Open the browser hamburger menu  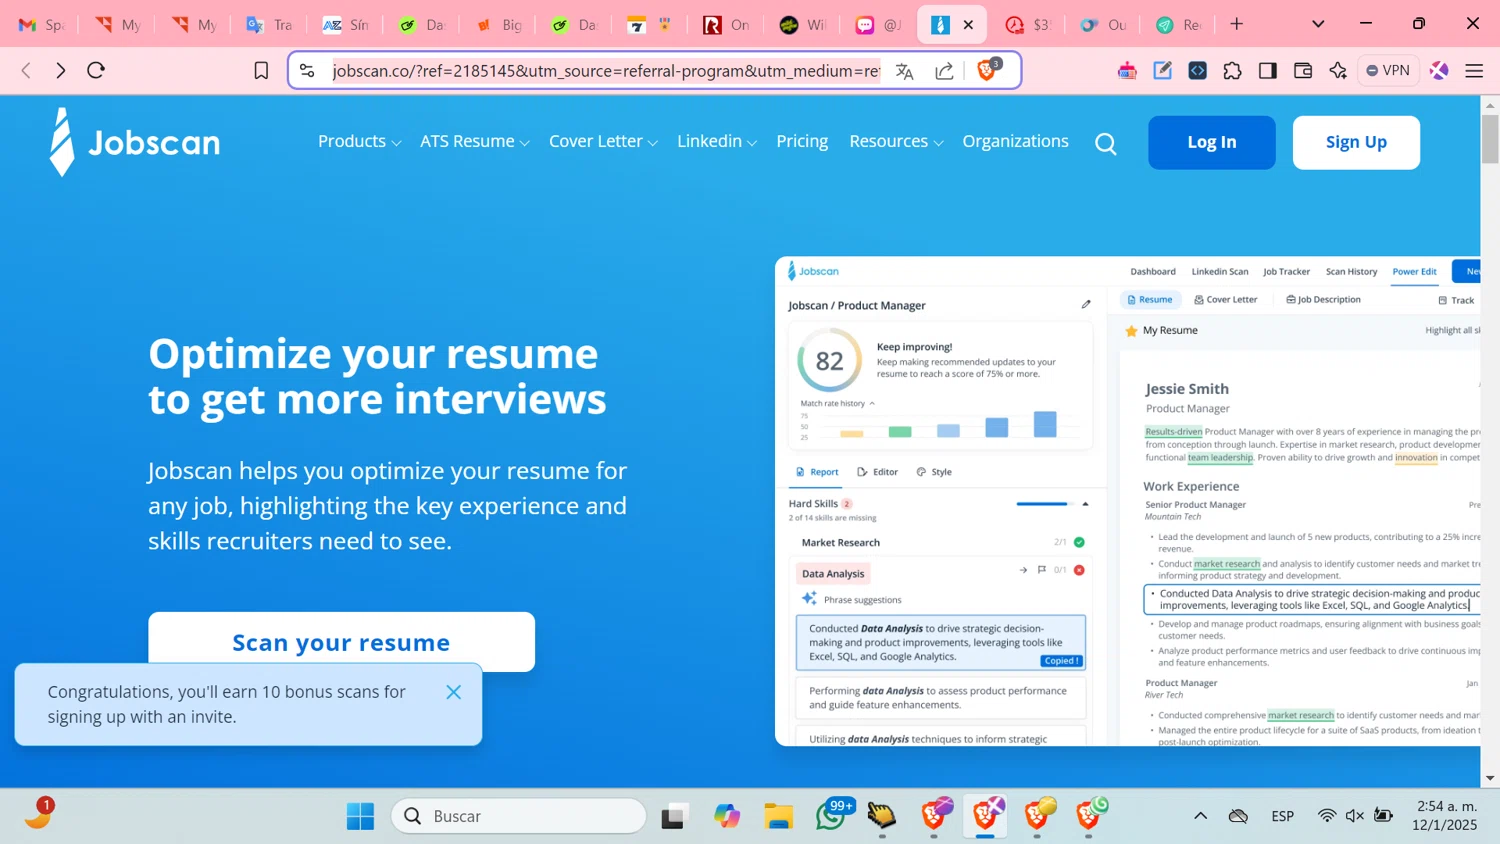(x=1474, y=70)
